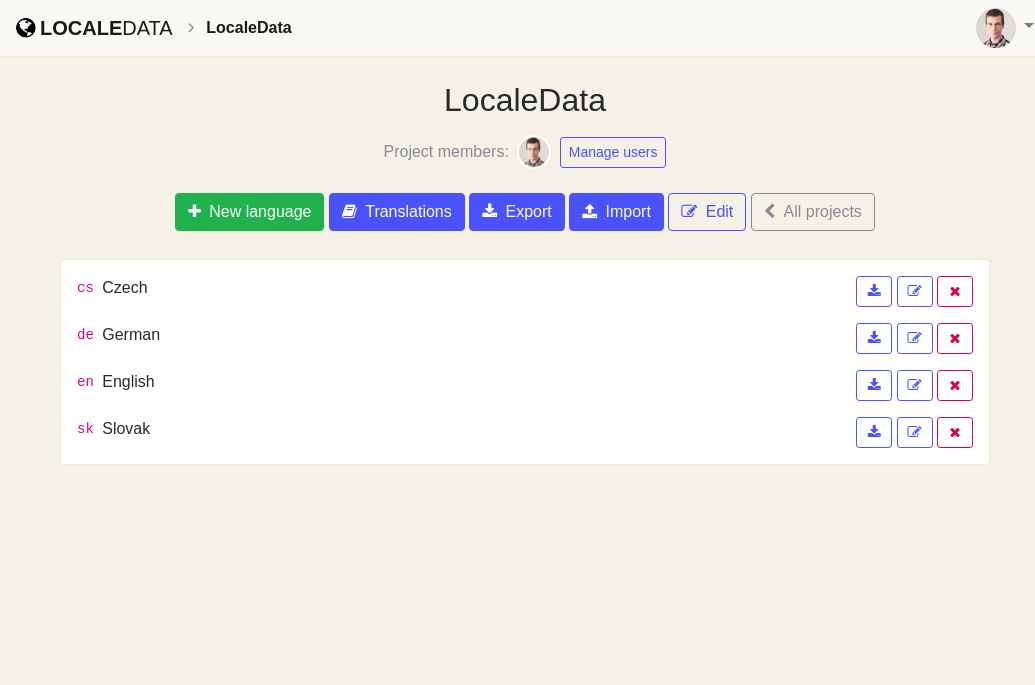
Task: Add a New language
Action: [x=250, y=212]
